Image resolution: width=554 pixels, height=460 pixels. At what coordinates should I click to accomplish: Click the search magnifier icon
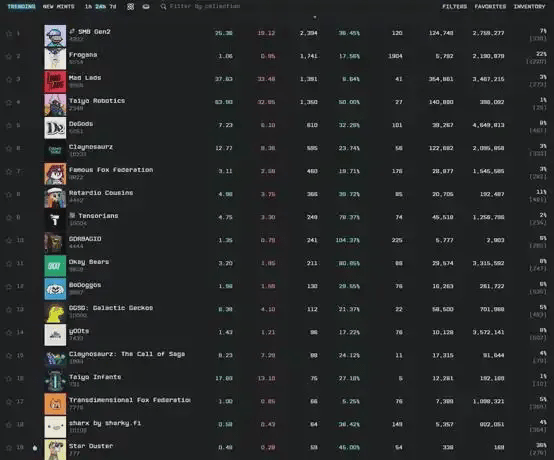pos(163,7)
